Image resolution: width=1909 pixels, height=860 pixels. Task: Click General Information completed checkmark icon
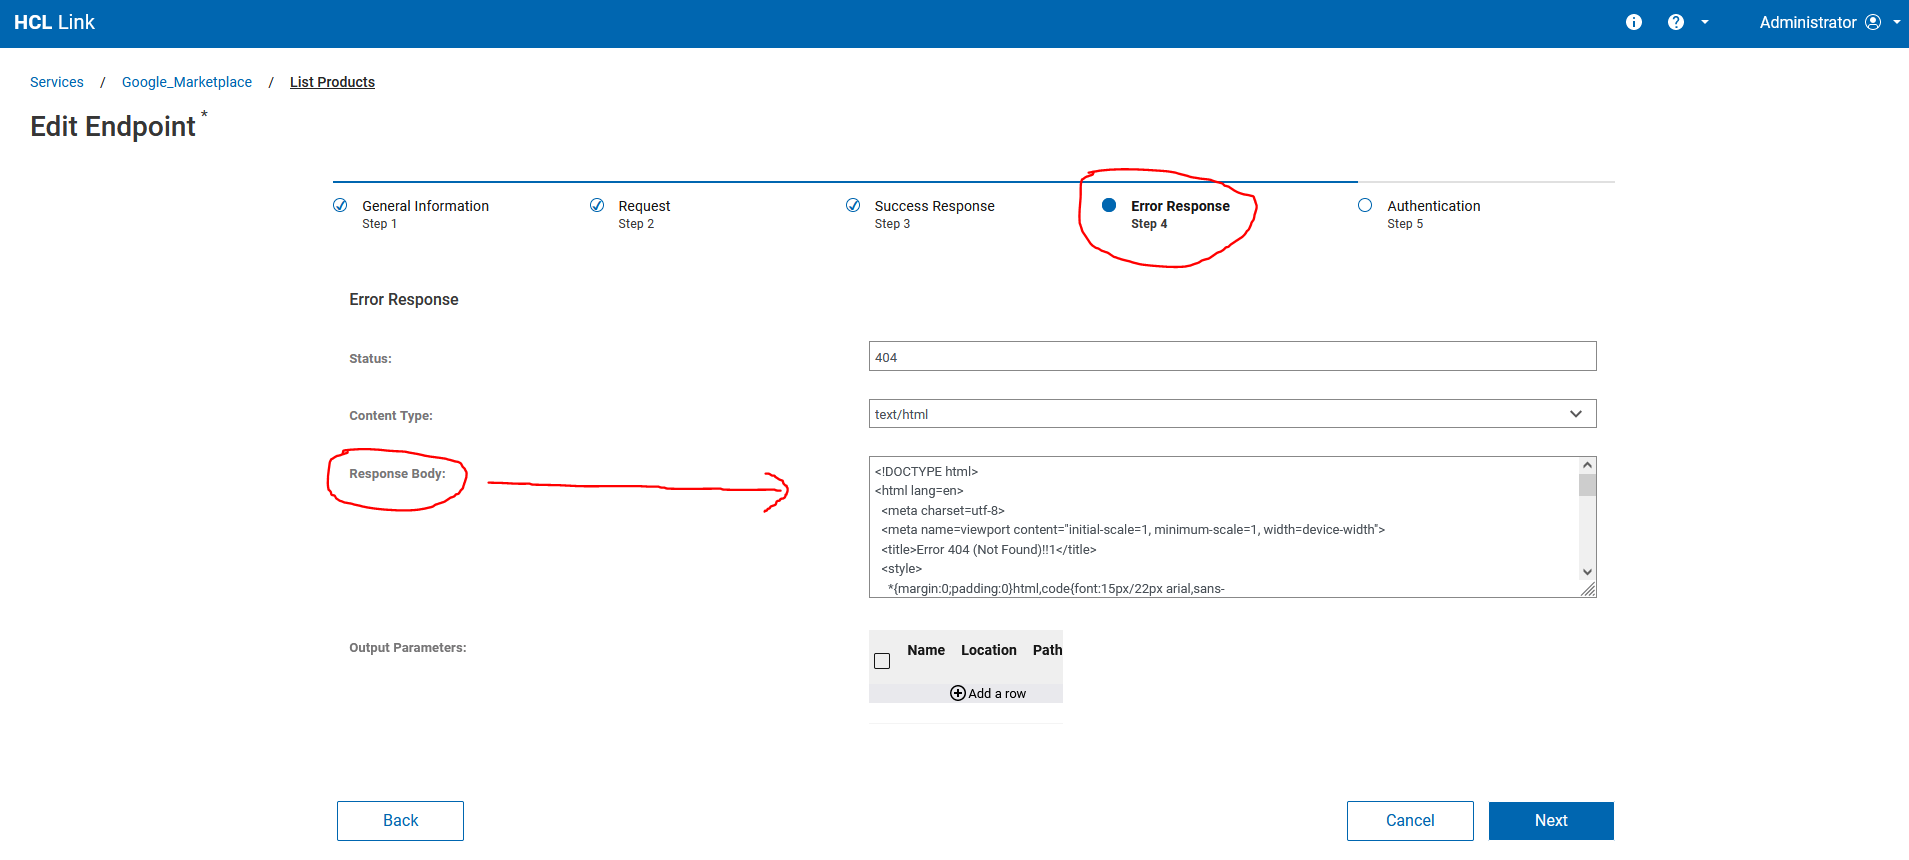coord(340,205)
